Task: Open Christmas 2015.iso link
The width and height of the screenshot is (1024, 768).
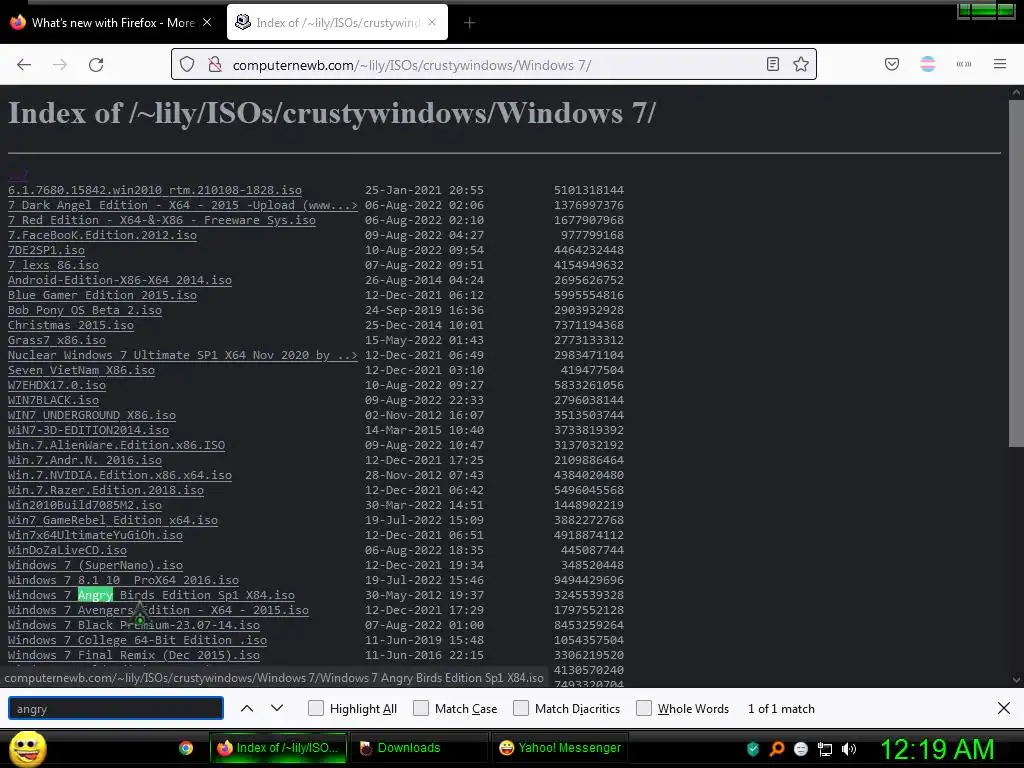Action: click(x=71, y=325)
